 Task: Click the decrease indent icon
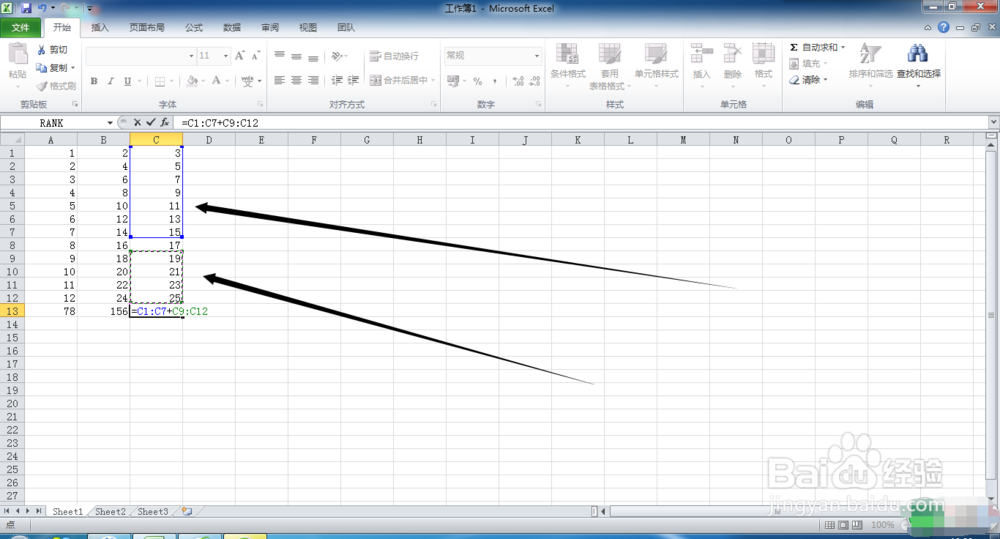point(337,80)
